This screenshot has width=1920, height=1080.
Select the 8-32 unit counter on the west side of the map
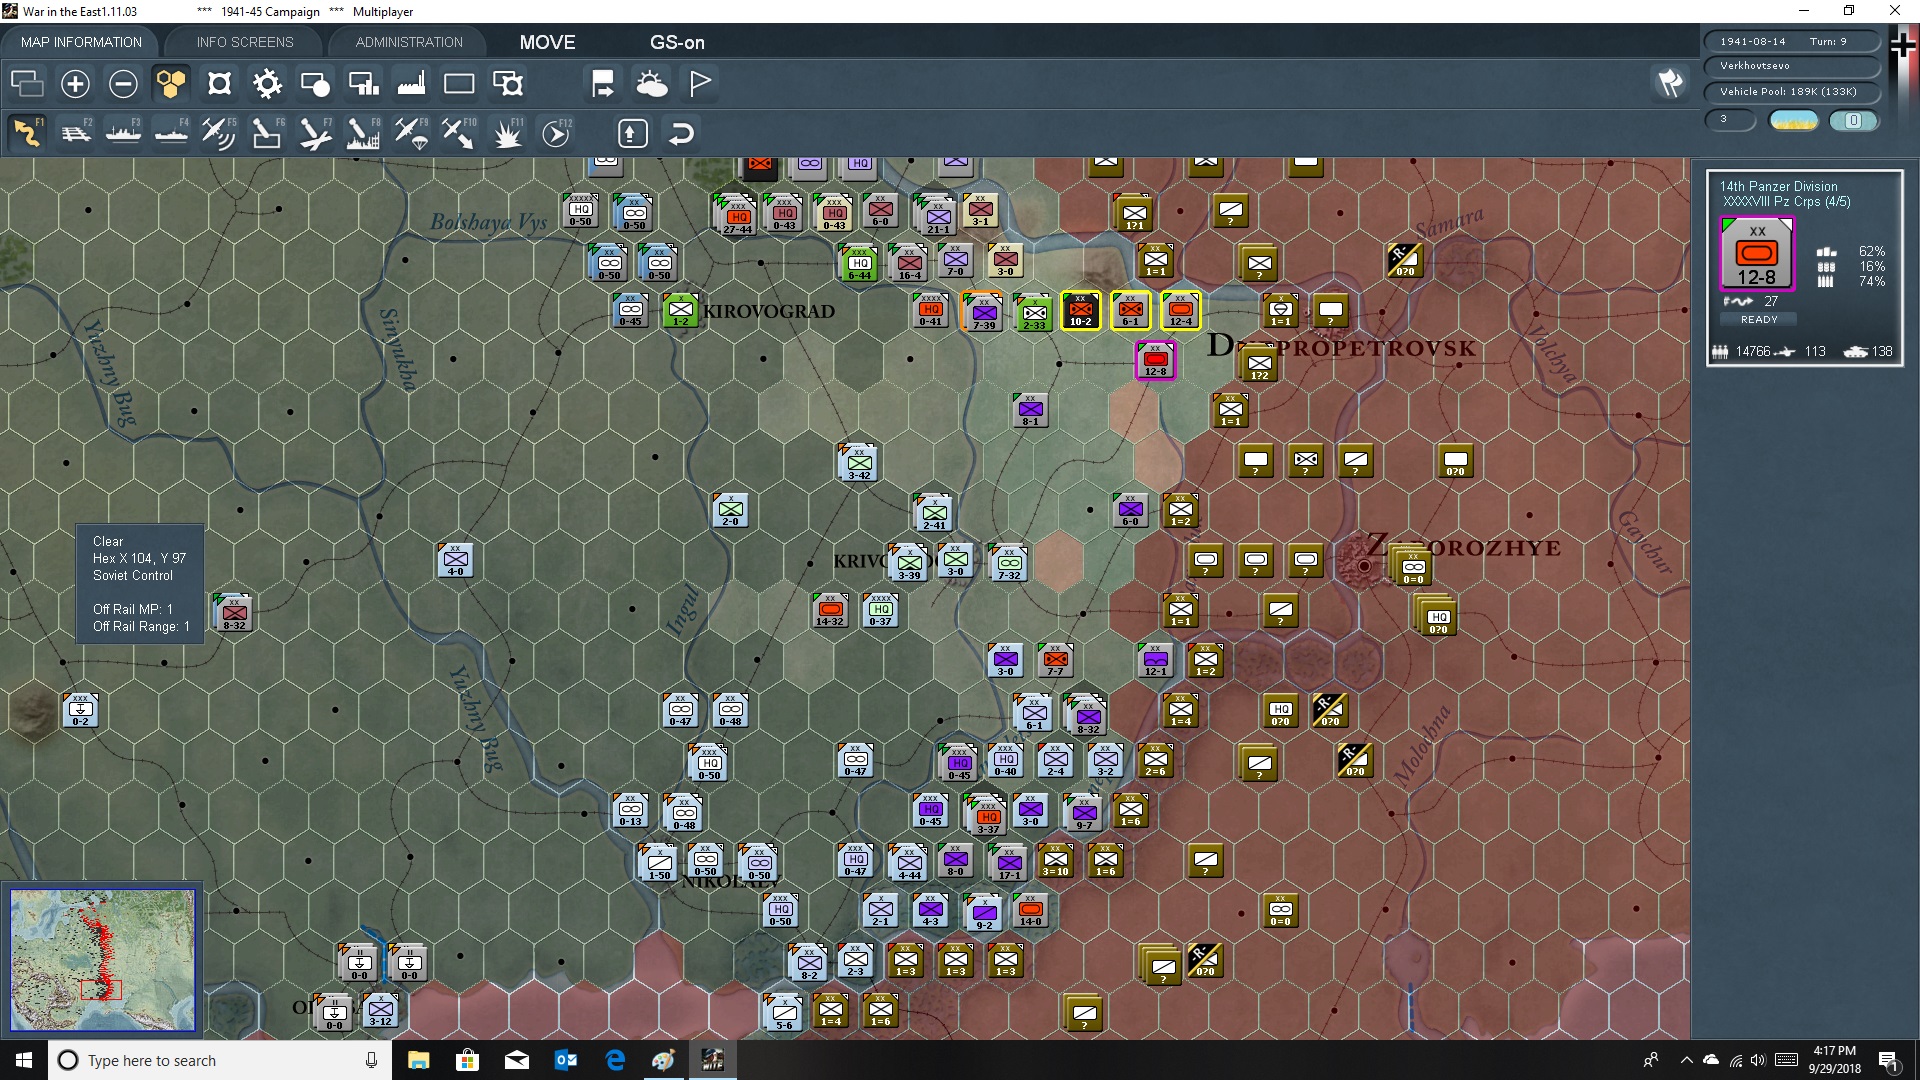click(x=233, y=613)
